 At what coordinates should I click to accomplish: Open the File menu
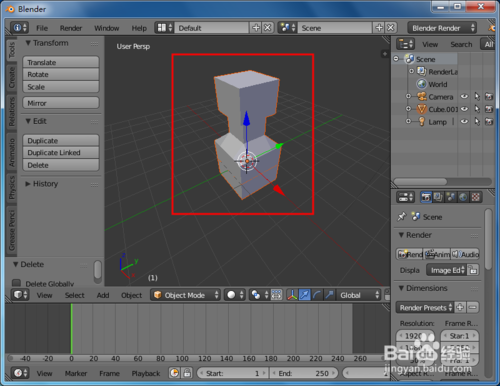click(42, 28)
